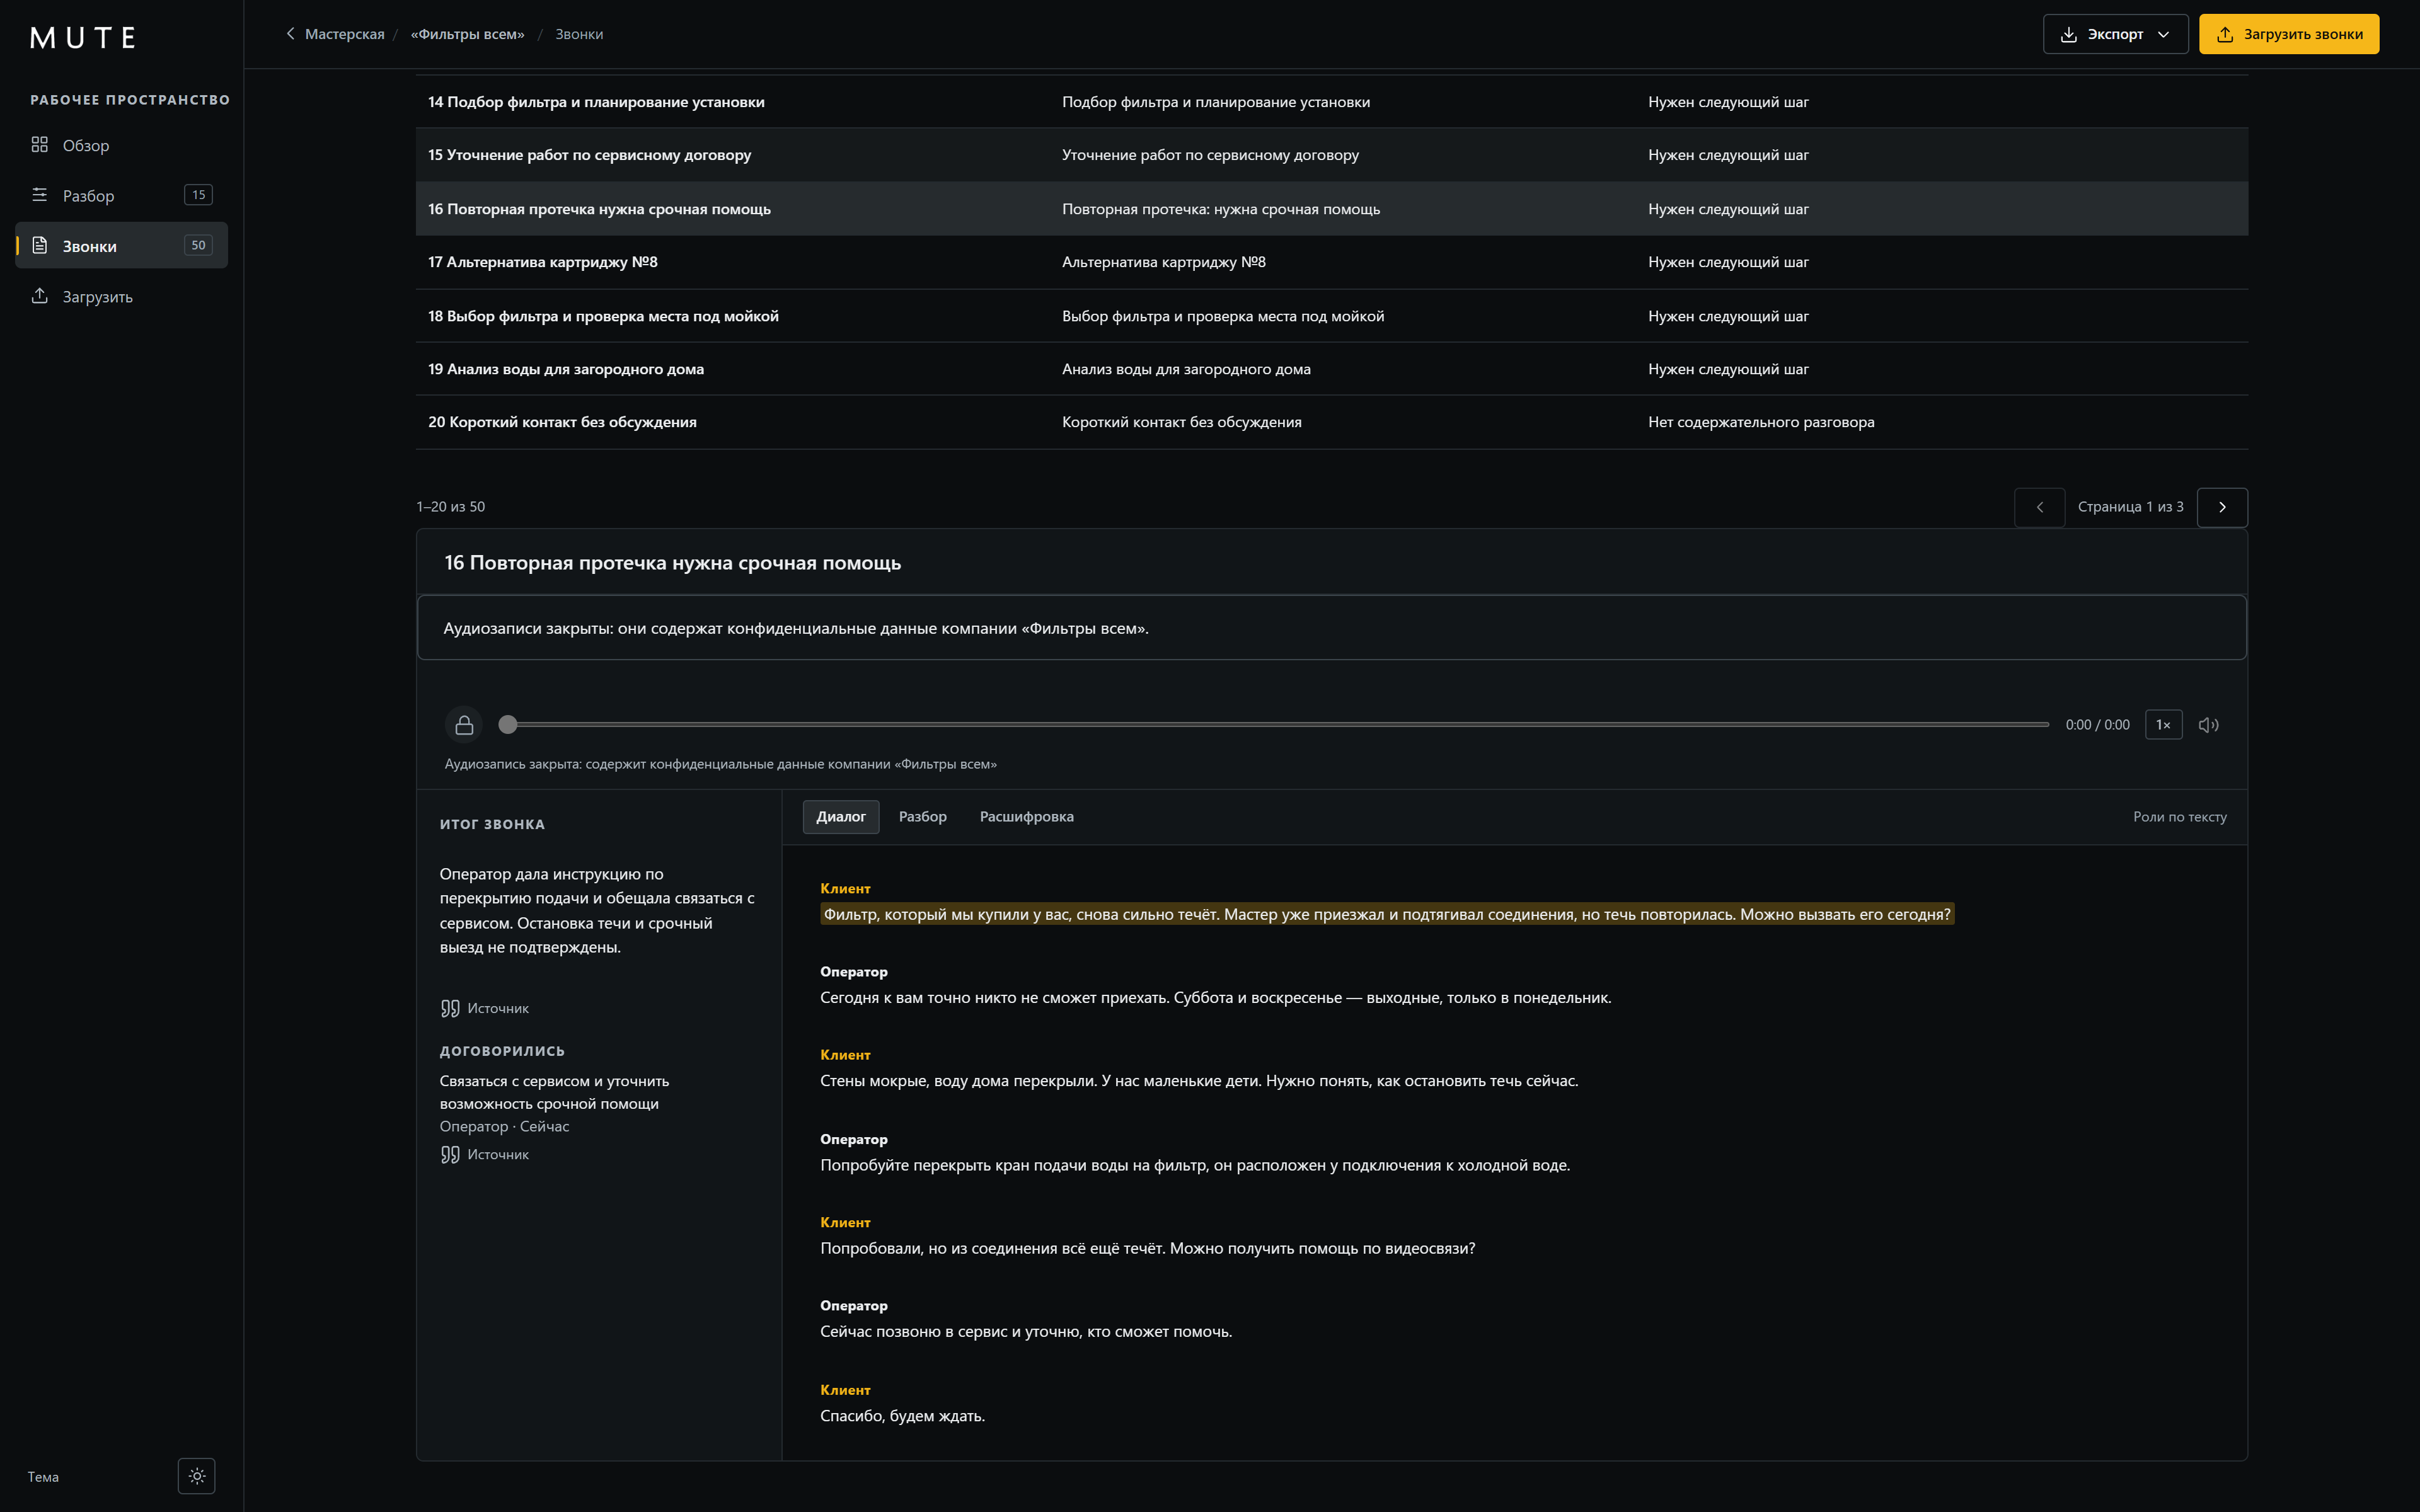This screenshot has height=1512, width=2420.
Task: Click the 0:00 / 0:00 time display
Action: (2097, 725)
